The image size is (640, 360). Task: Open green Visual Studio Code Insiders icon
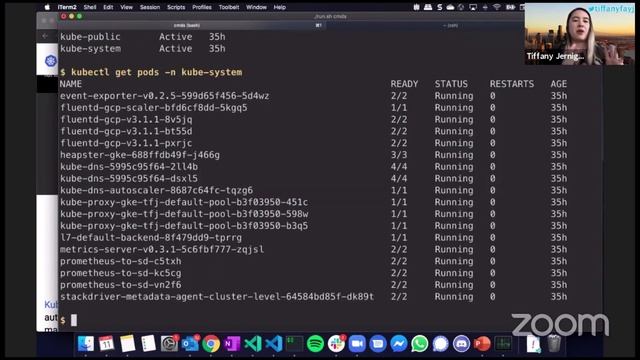click(x=253, y=344)
